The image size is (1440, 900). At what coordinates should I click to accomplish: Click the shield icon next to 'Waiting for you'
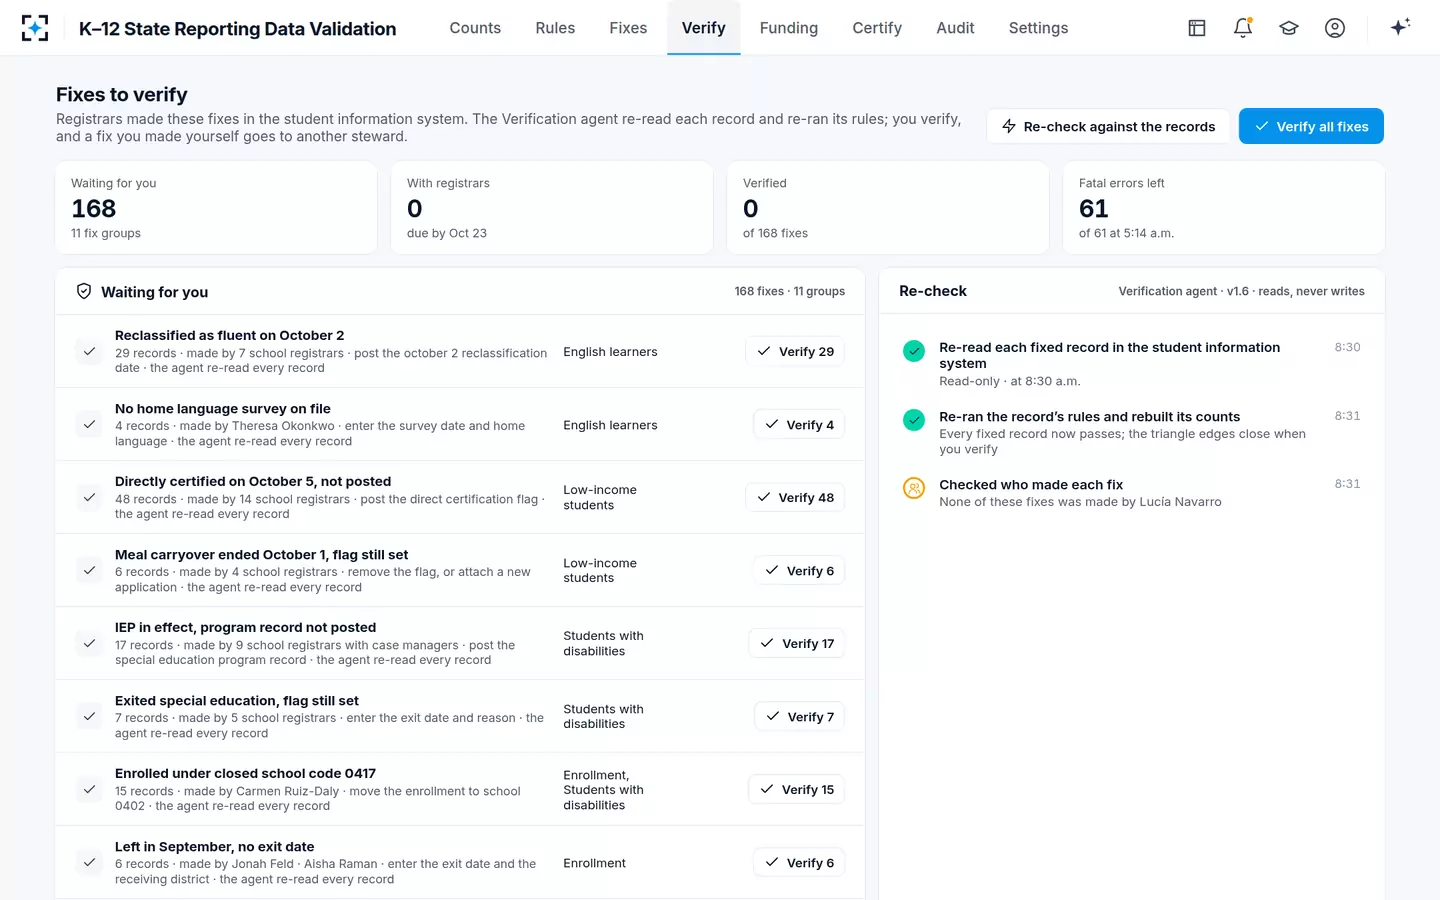pyautogui.click(x=84, y=291)
